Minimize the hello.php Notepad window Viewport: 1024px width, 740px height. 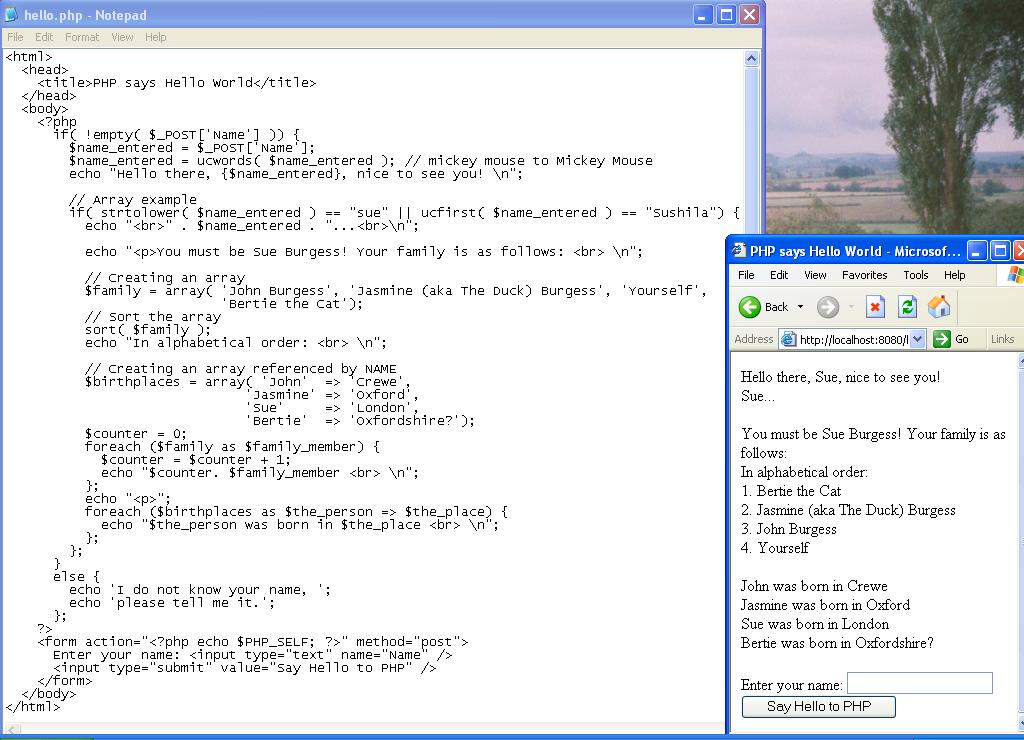[x=702, y=14]
